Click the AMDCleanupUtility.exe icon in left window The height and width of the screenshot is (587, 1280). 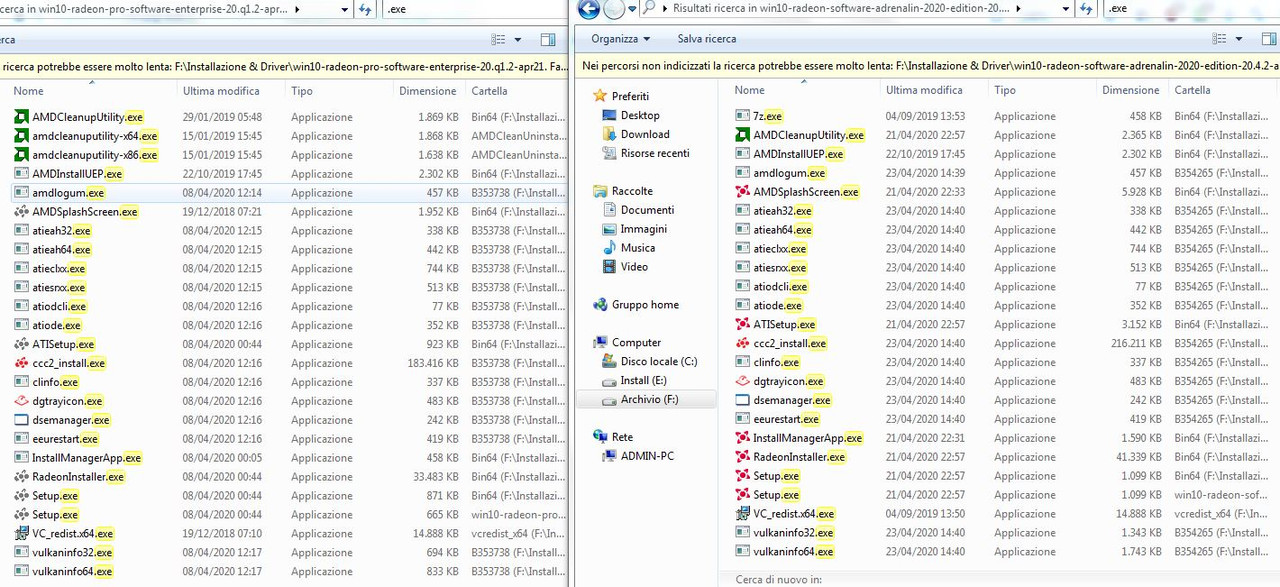(22, 117)
